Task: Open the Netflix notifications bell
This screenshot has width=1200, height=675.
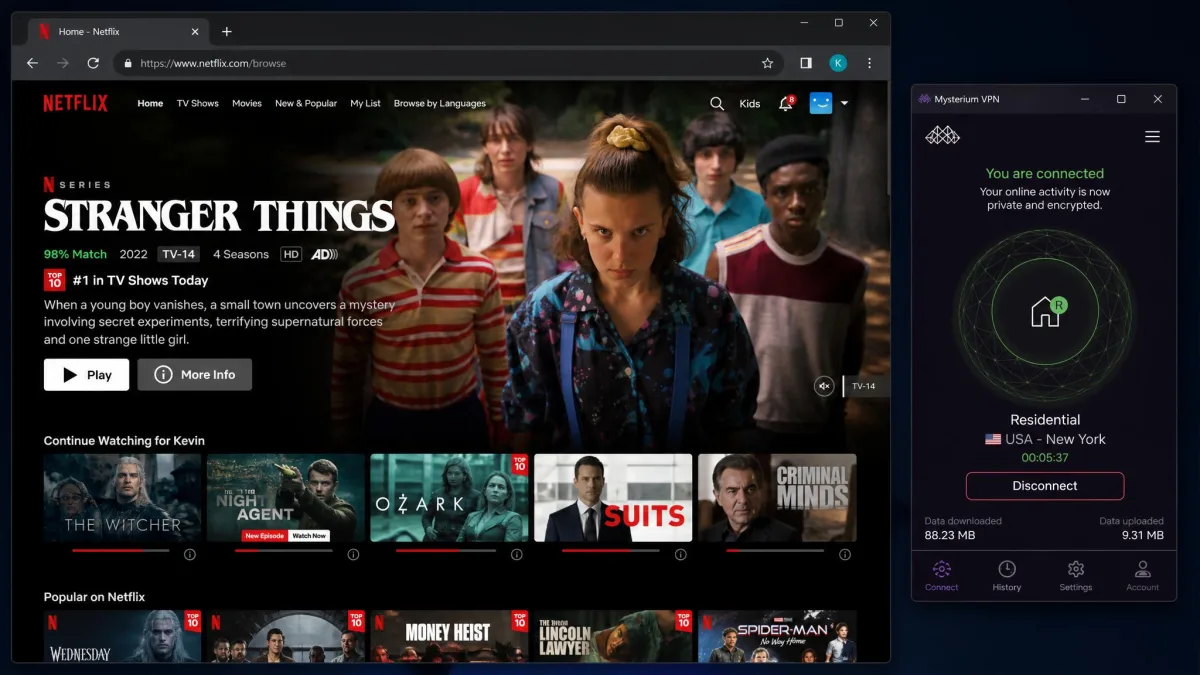Action: 786,103
